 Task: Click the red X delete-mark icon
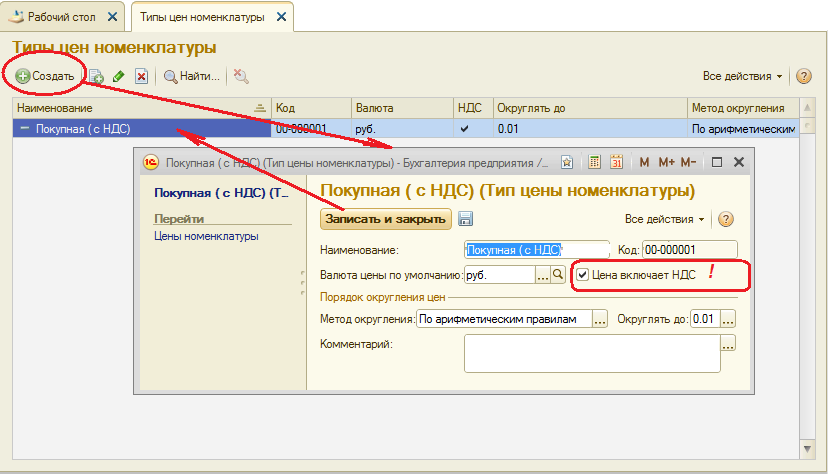[x=142, y=76]
